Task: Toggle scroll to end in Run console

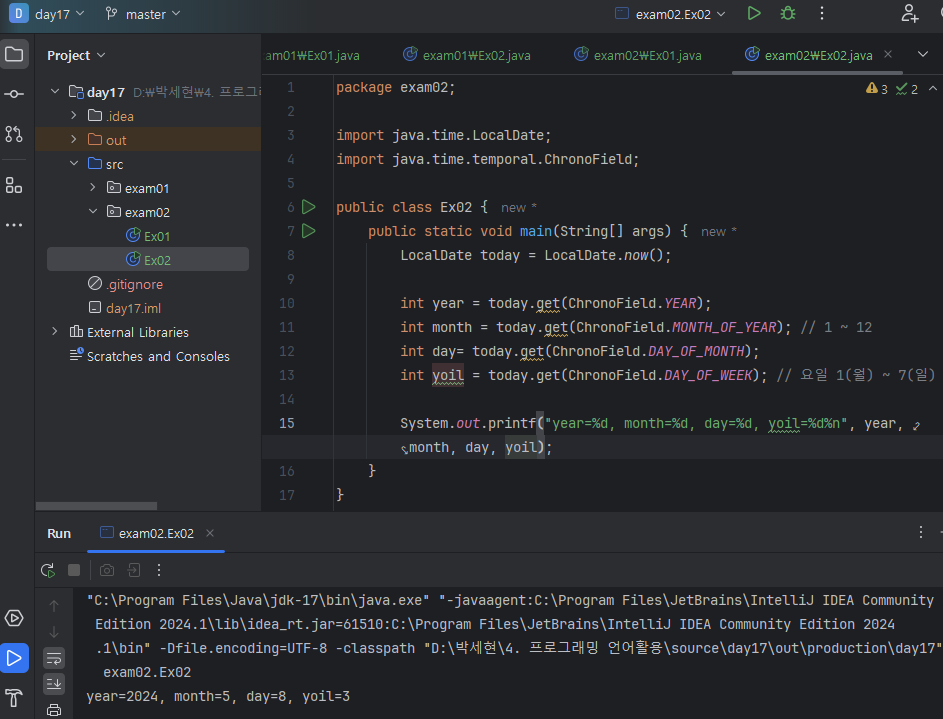Action: [x=54, y=684]
